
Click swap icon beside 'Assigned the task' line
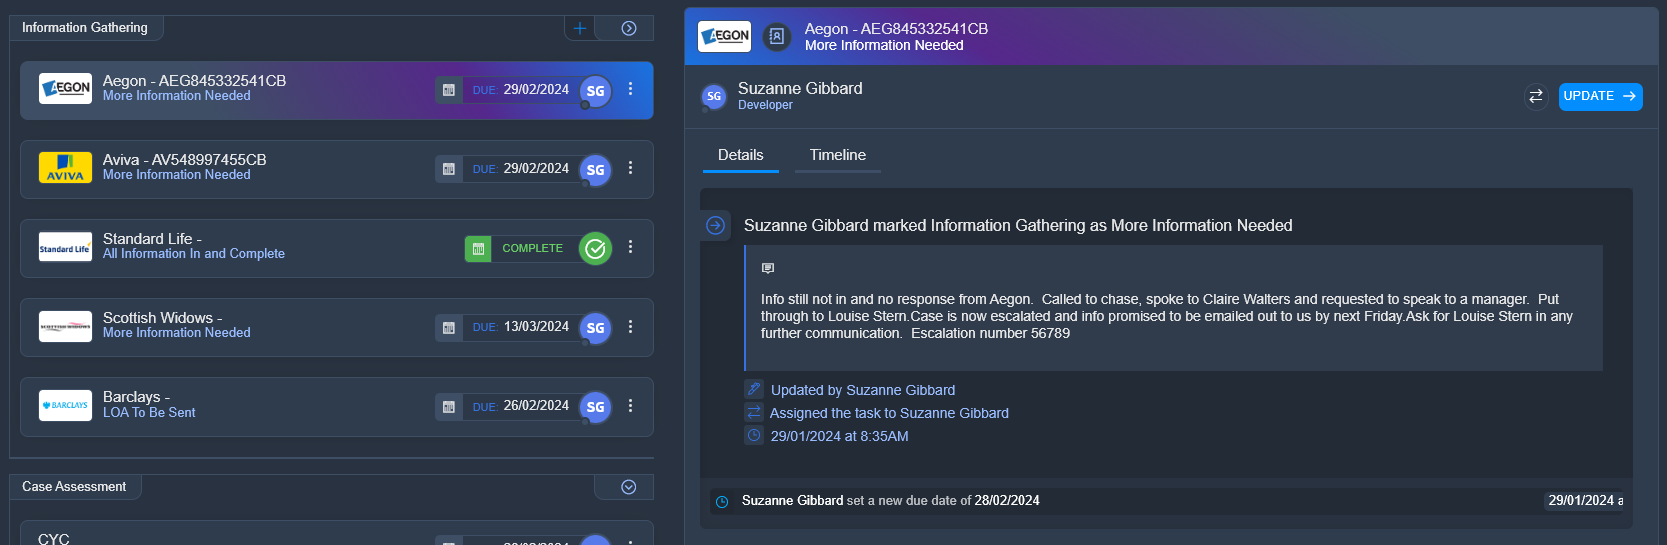pos(754,412)
